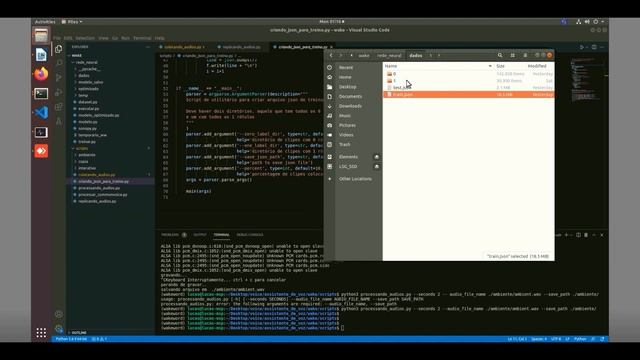
Task: Kill terminal with the trash icon in panel
Action: (x=586, y=235)
